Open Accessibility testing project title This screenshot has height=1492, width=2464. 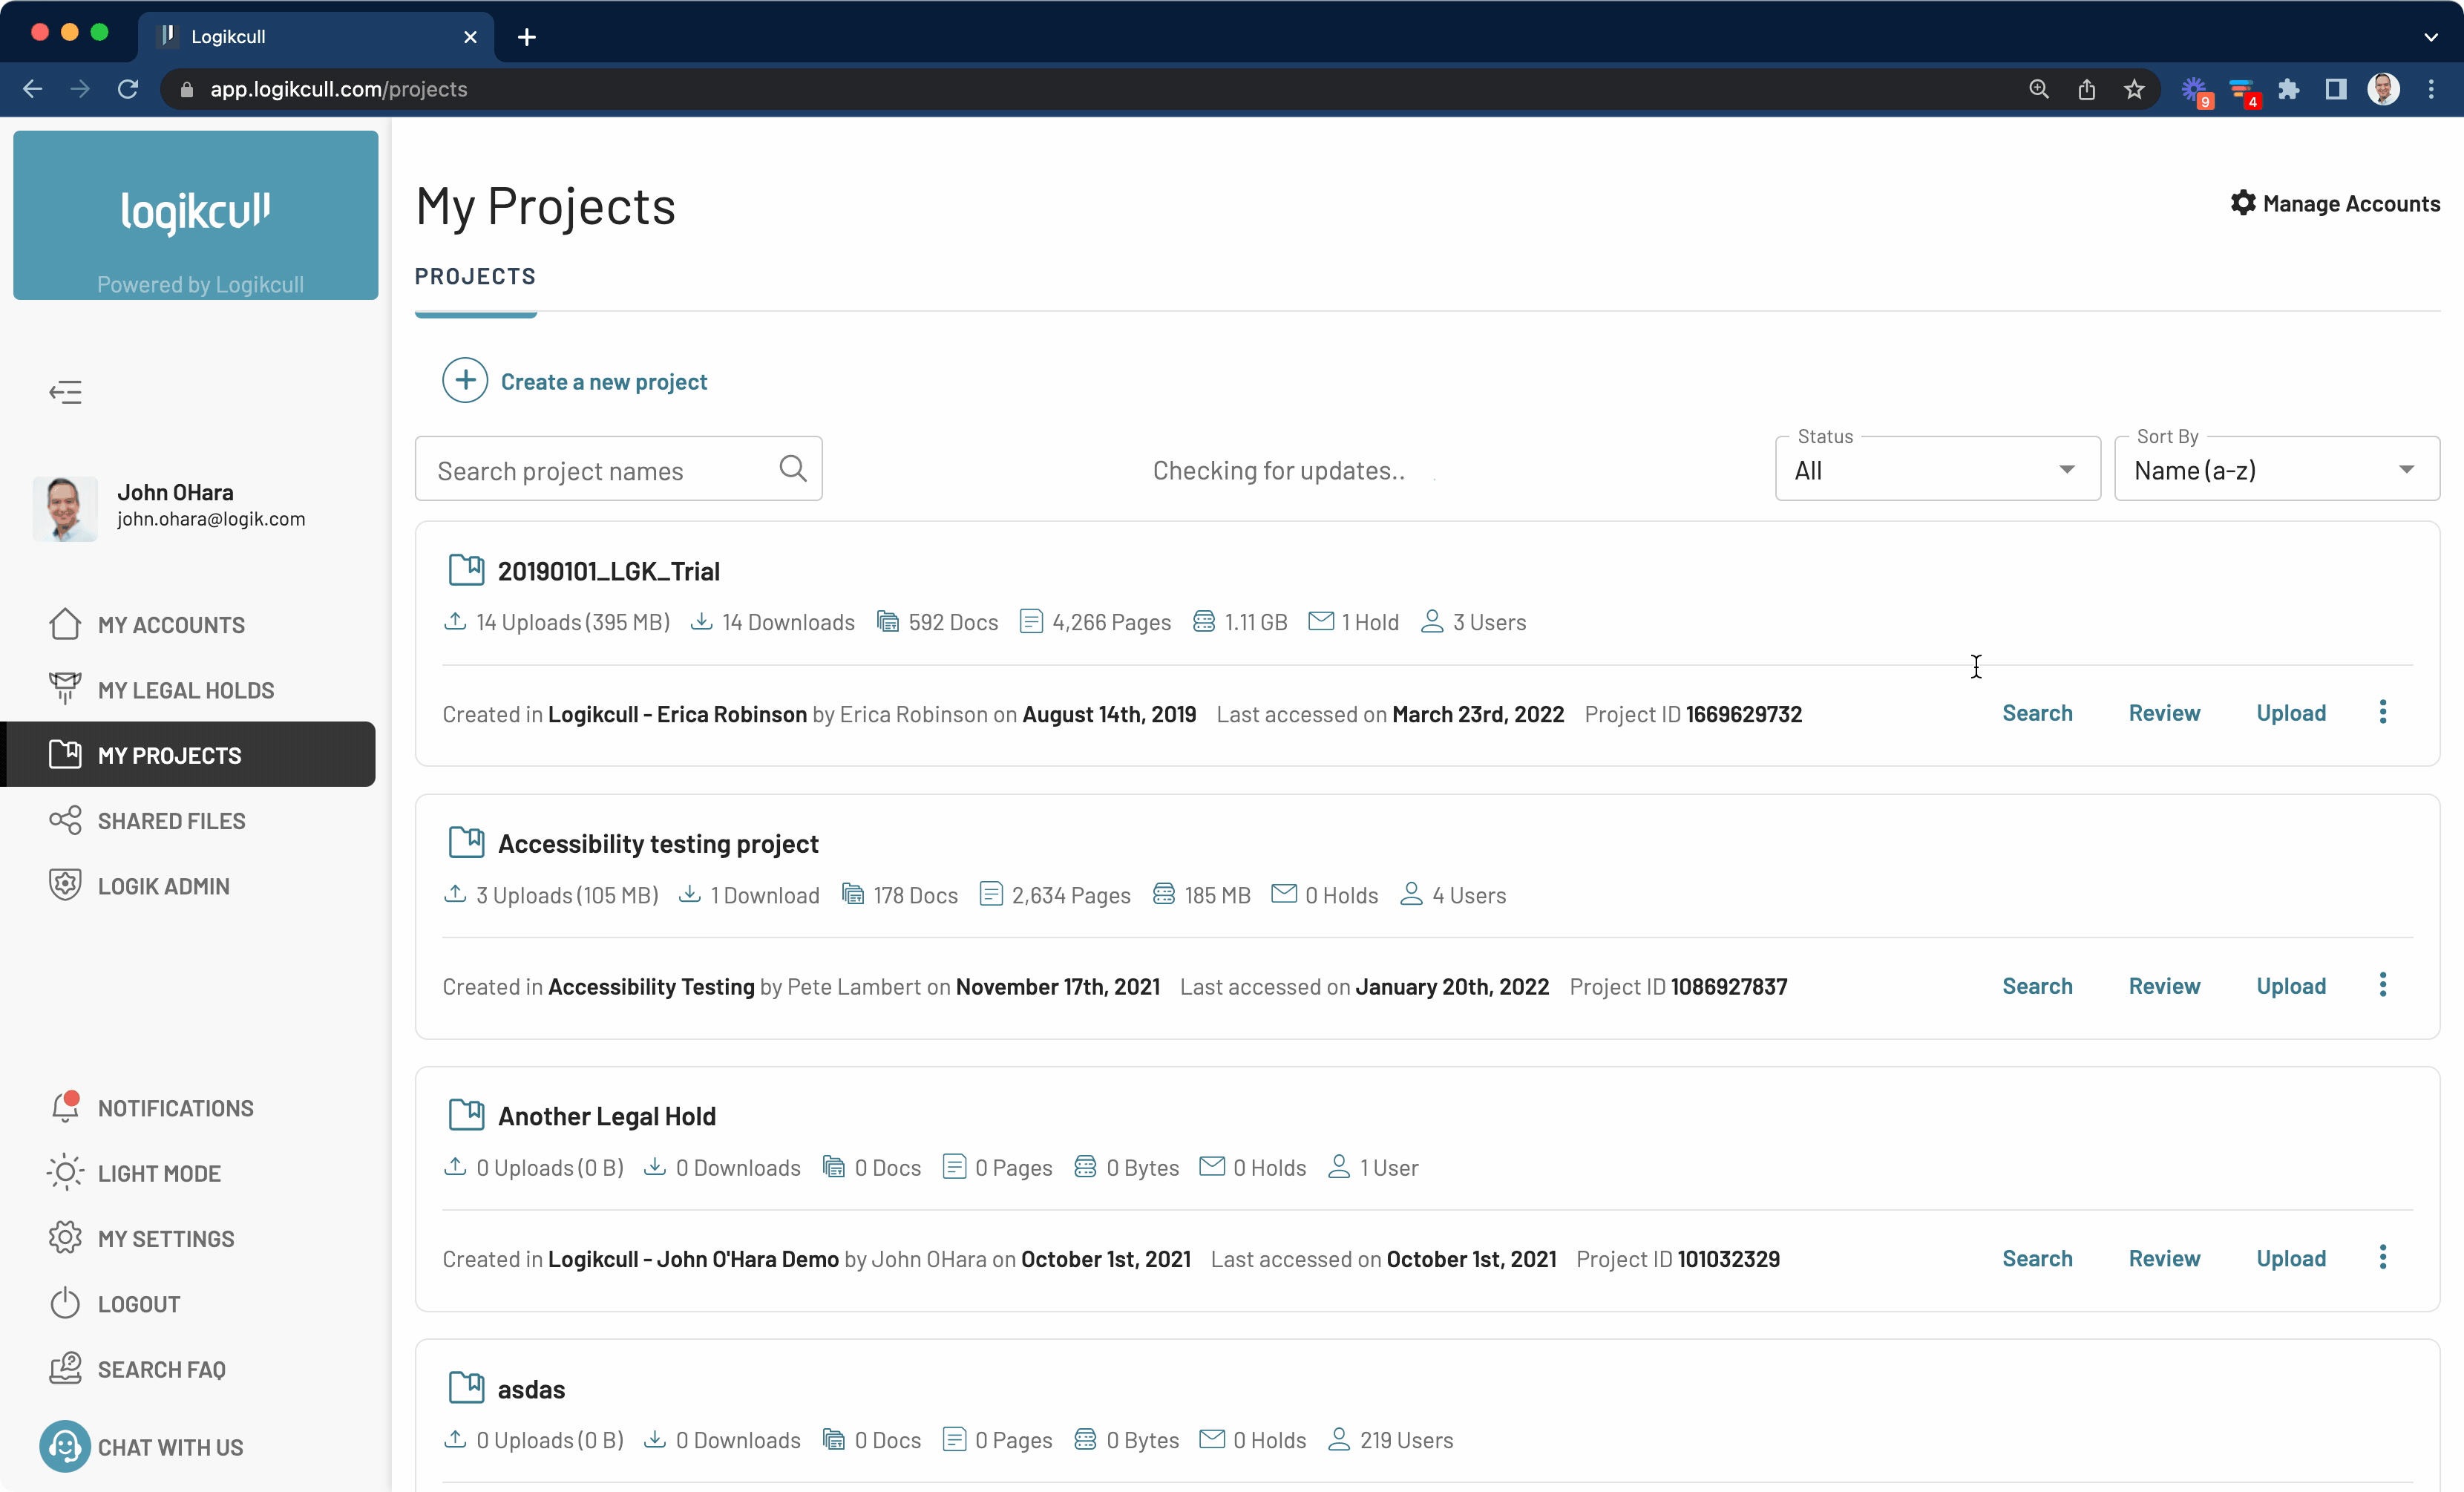[x=658, y=844]
